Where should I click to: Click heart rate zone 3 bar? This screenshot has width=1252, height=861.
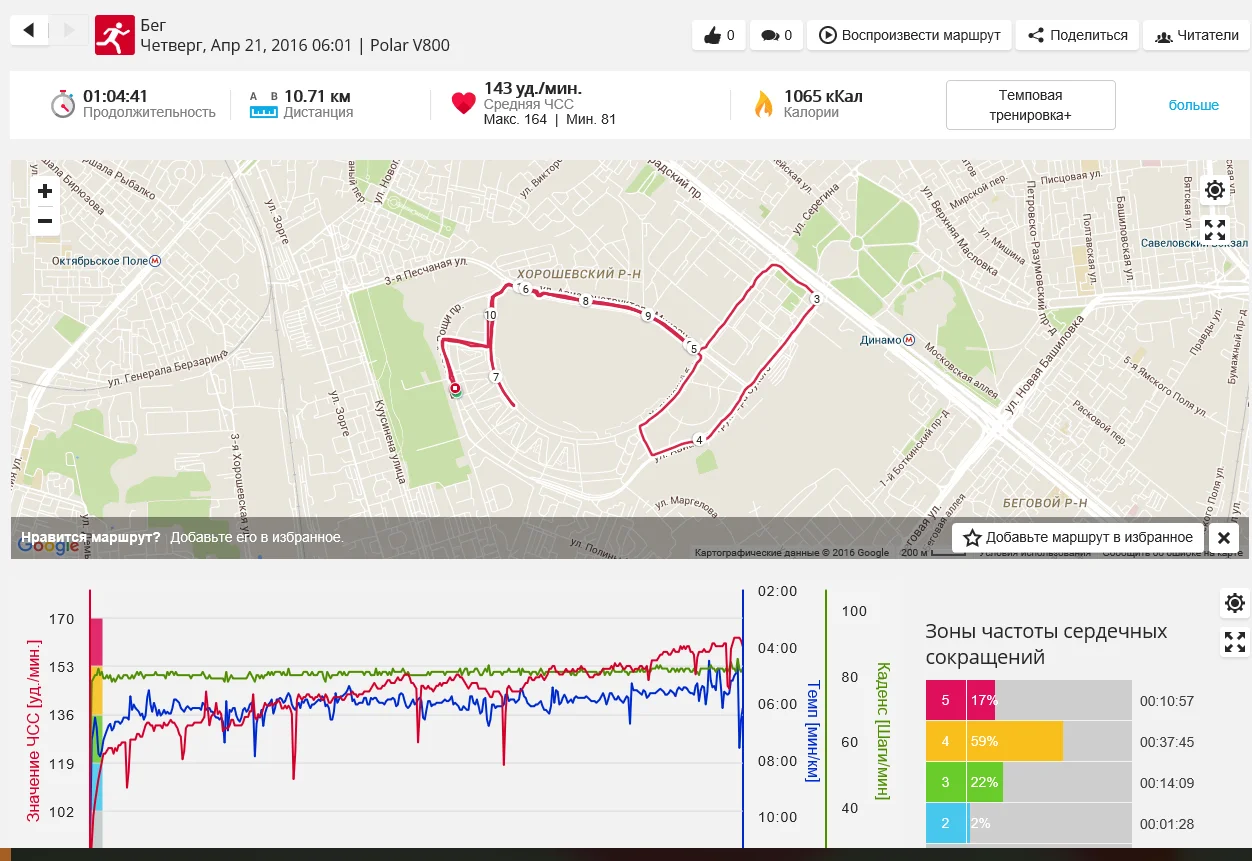(1029, 783)
